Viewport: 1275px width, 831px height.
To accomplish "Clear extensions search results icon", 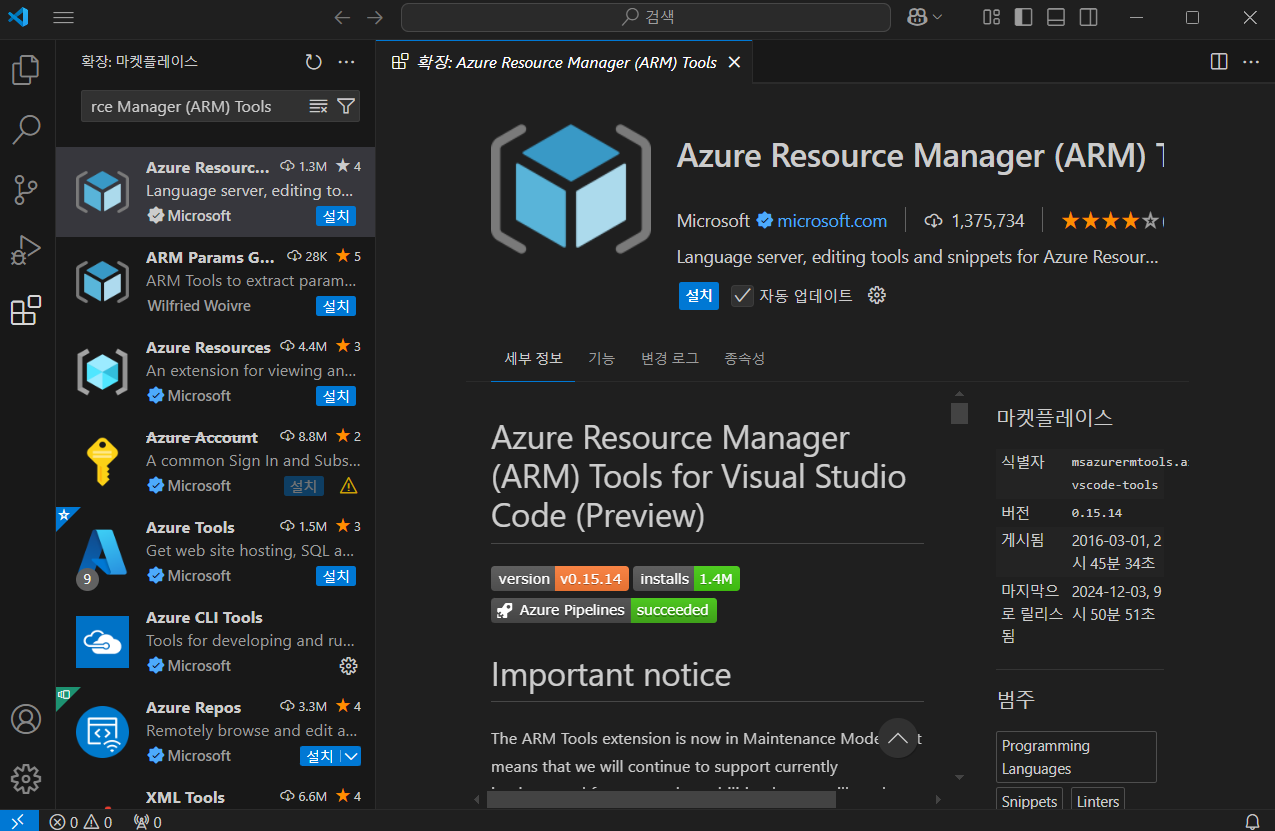I will tap(319, 106).
